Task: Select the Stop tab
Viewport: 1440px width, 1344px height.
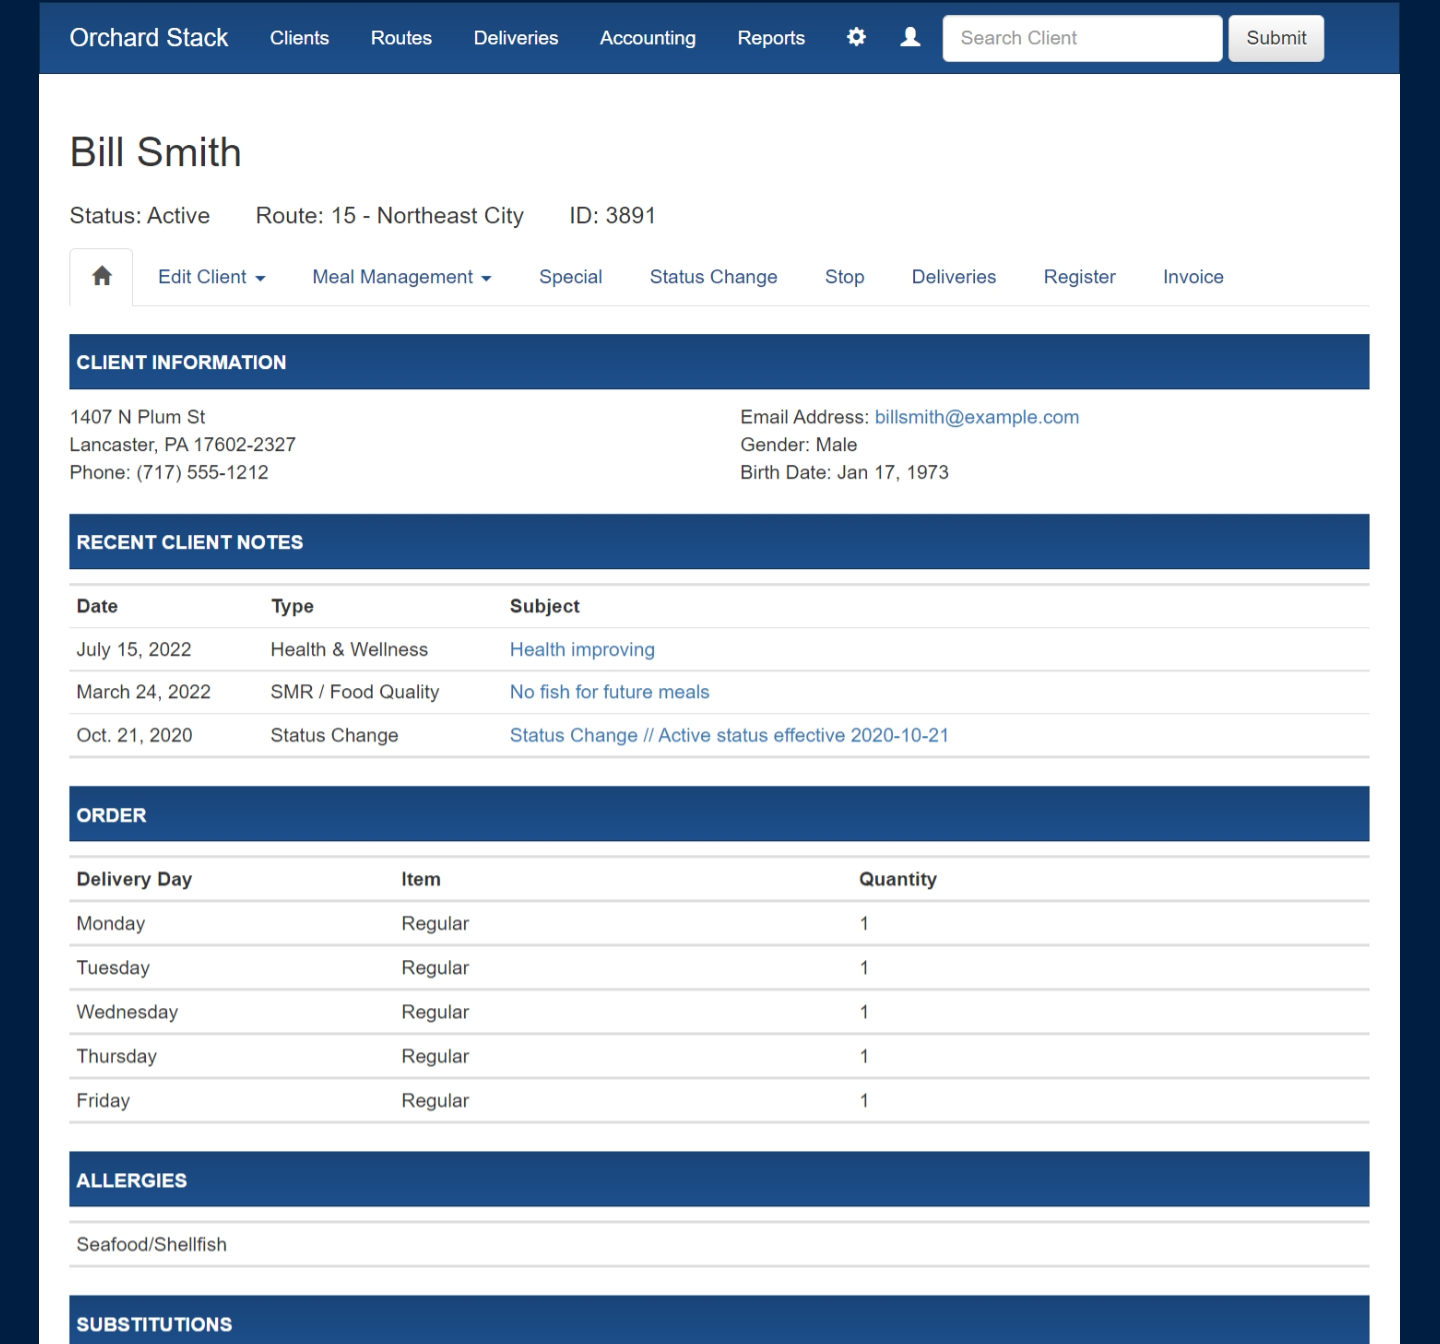Action: [x=844, y=277]
